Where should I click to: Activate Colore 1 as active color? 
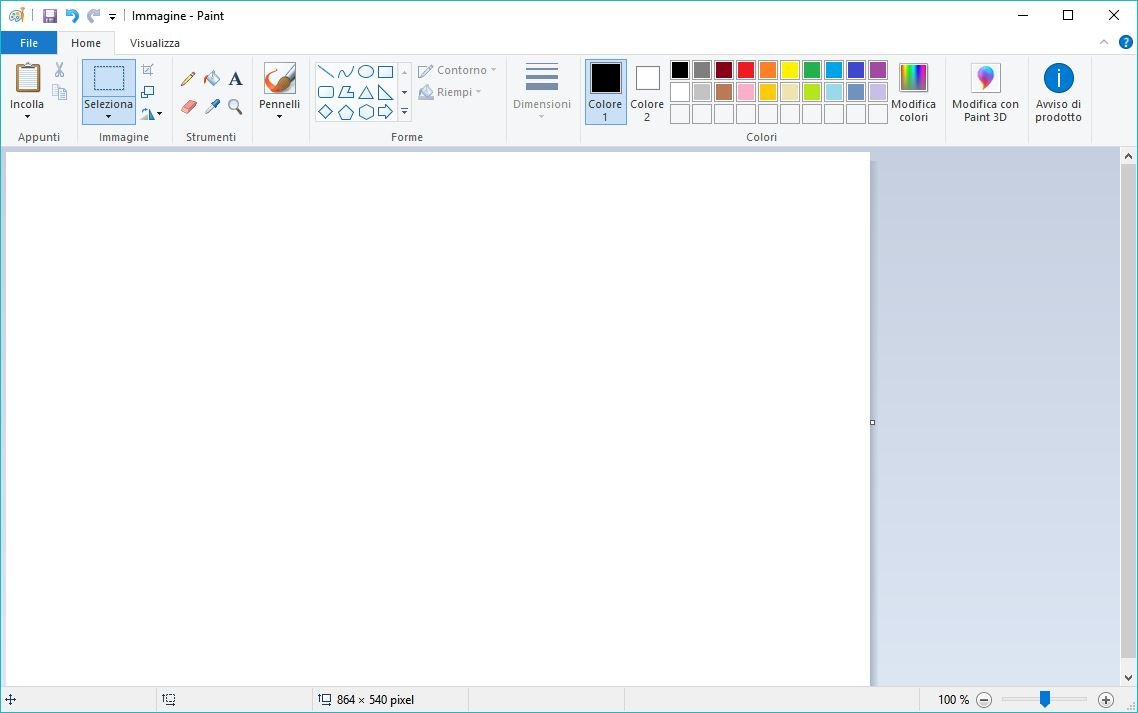[605, 91]
